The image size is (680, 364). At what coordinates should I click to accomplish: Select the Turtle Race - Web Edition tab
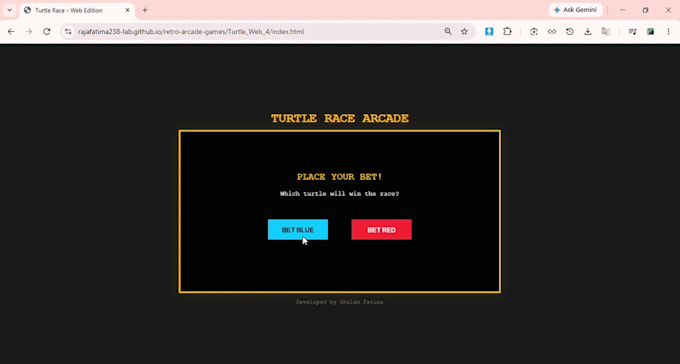pyautogui.click(x=77, y=10)
